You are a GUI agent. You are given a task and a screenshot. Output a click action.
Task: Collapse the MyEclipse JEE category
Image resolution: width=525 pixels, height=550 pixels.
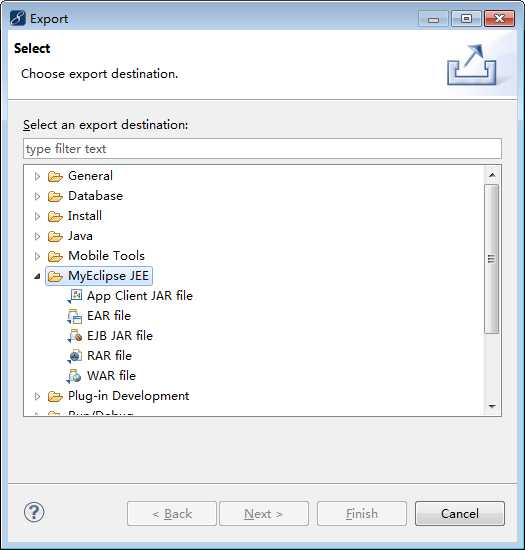click(x=37, y=276)
